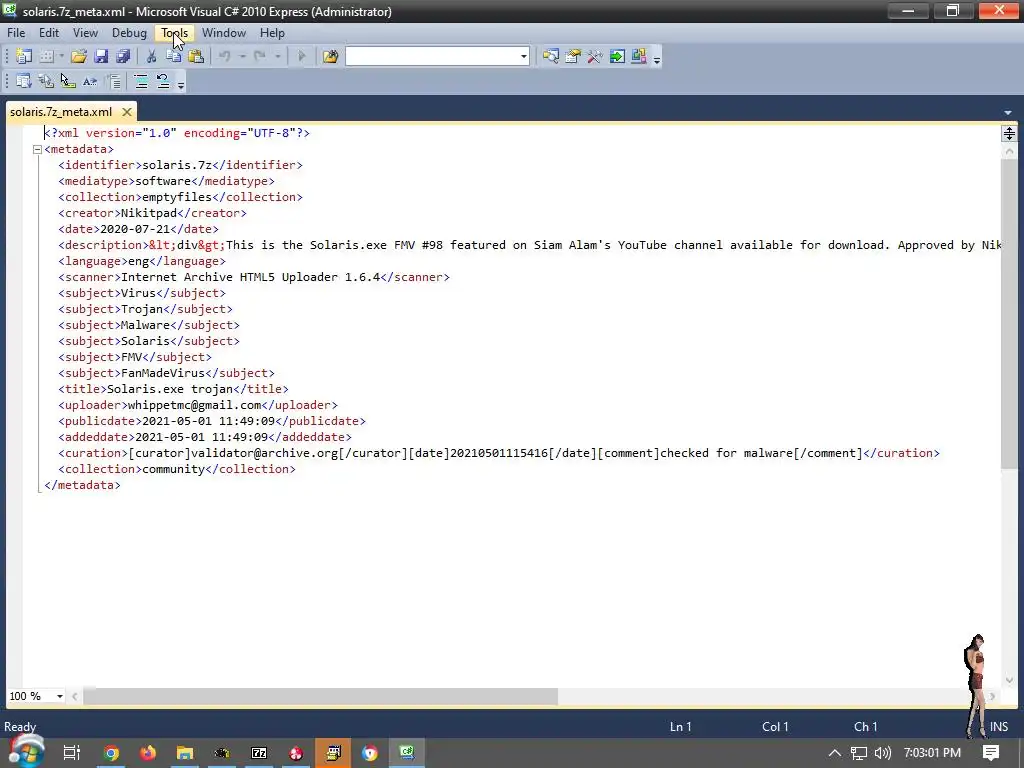
Task: Click the 'Solaris.exe trojan' title text
Action: click(170, 389)
